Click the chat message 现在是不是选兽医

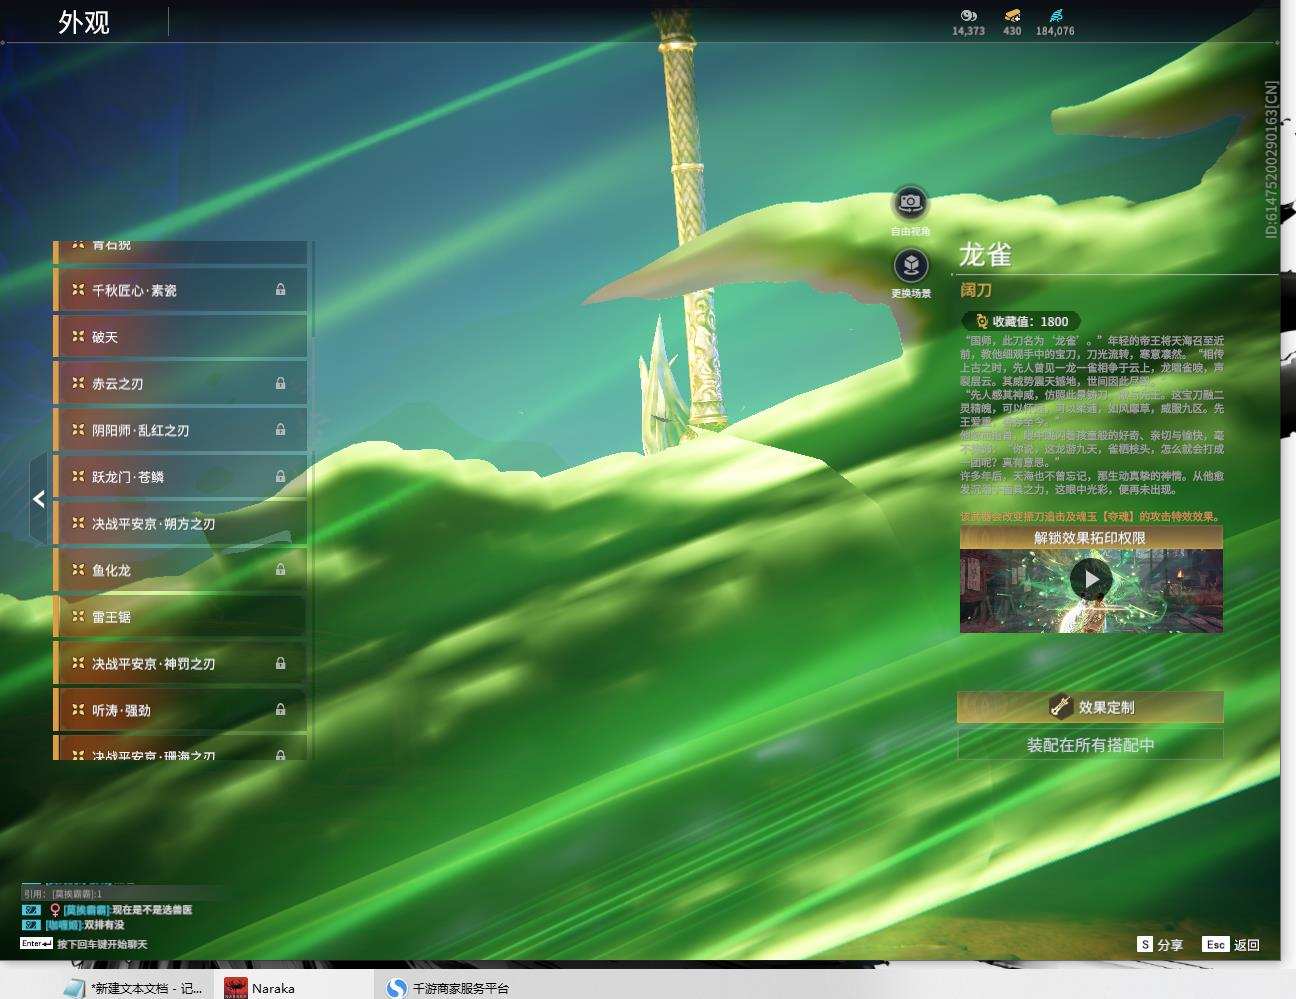(x=152, y=910)
